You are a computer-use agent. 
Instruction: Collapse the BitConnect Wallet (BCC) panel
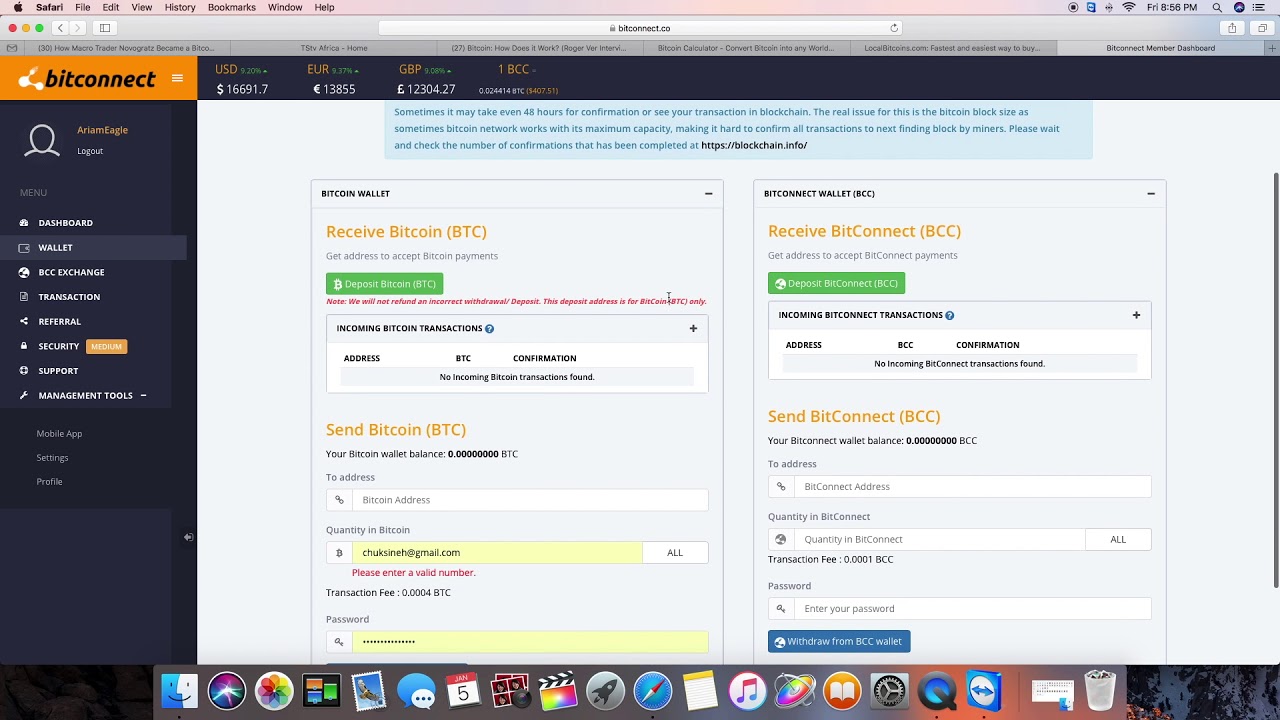coord(1151,194)
